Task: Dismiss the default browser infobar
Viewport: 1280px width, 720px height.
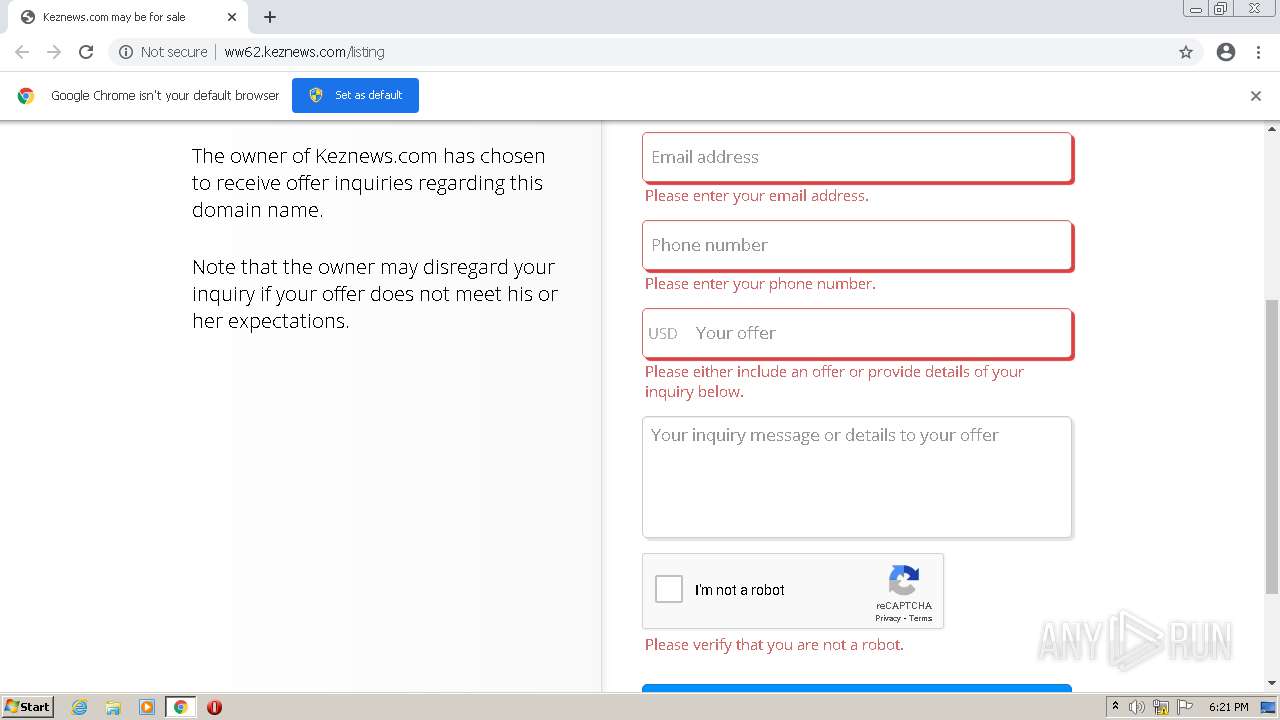Action: (x=1256, y=96)
